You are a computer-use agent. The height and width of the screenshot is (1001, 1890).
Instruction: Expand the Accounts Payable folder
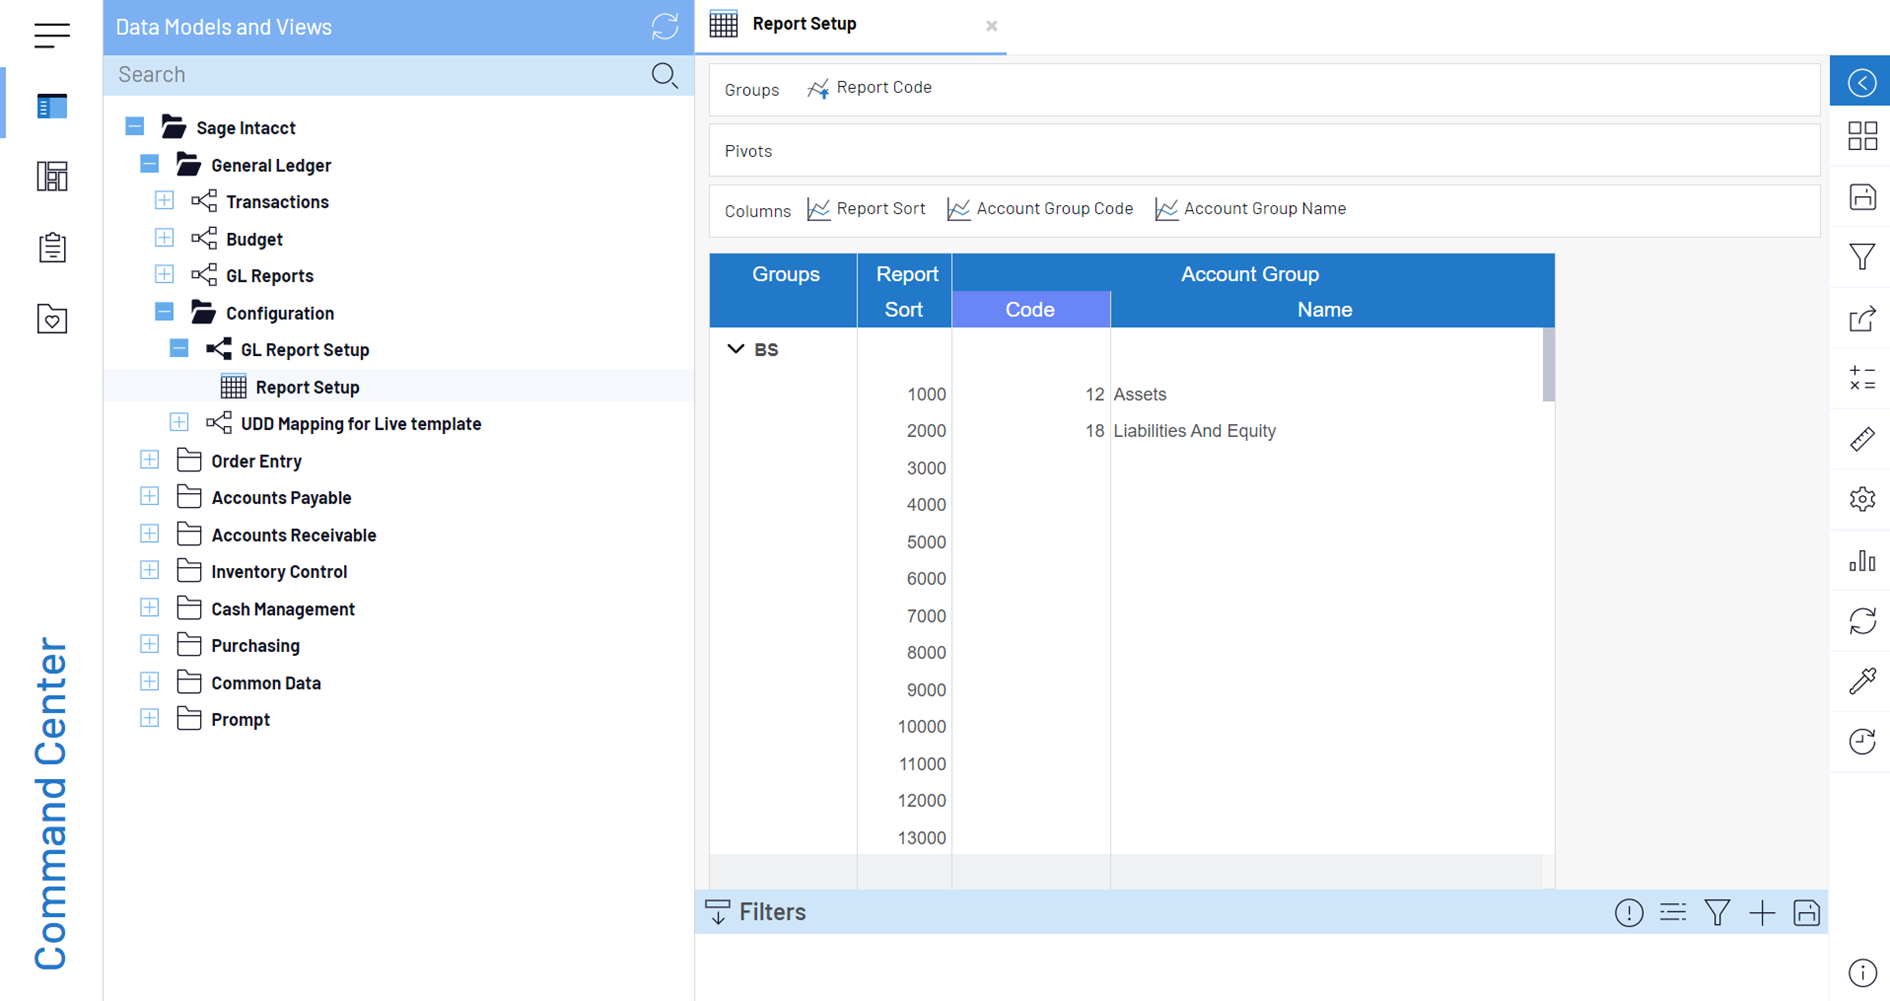coord(149,497)
